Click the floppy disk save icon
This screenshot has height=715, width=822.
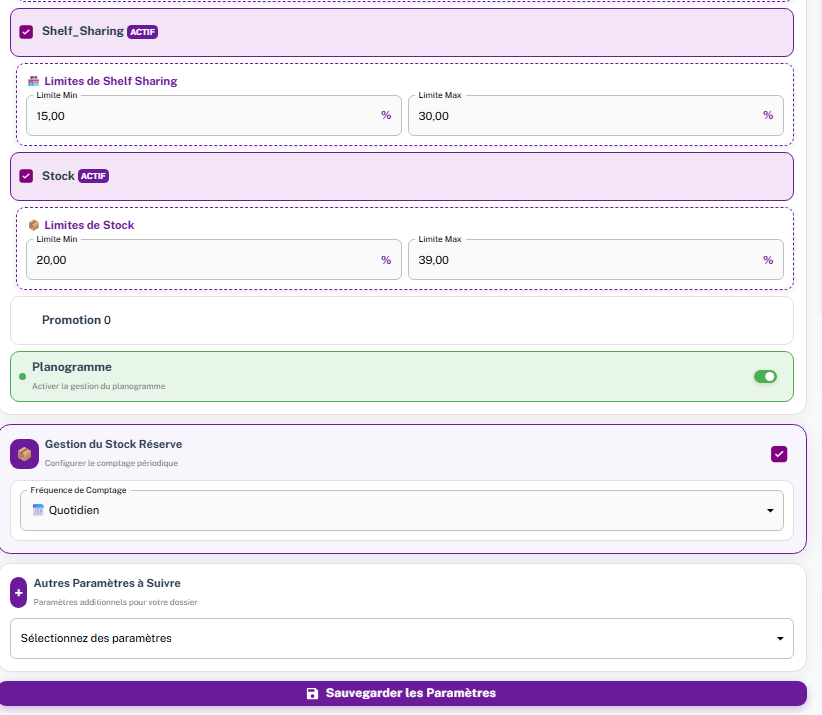312,693
